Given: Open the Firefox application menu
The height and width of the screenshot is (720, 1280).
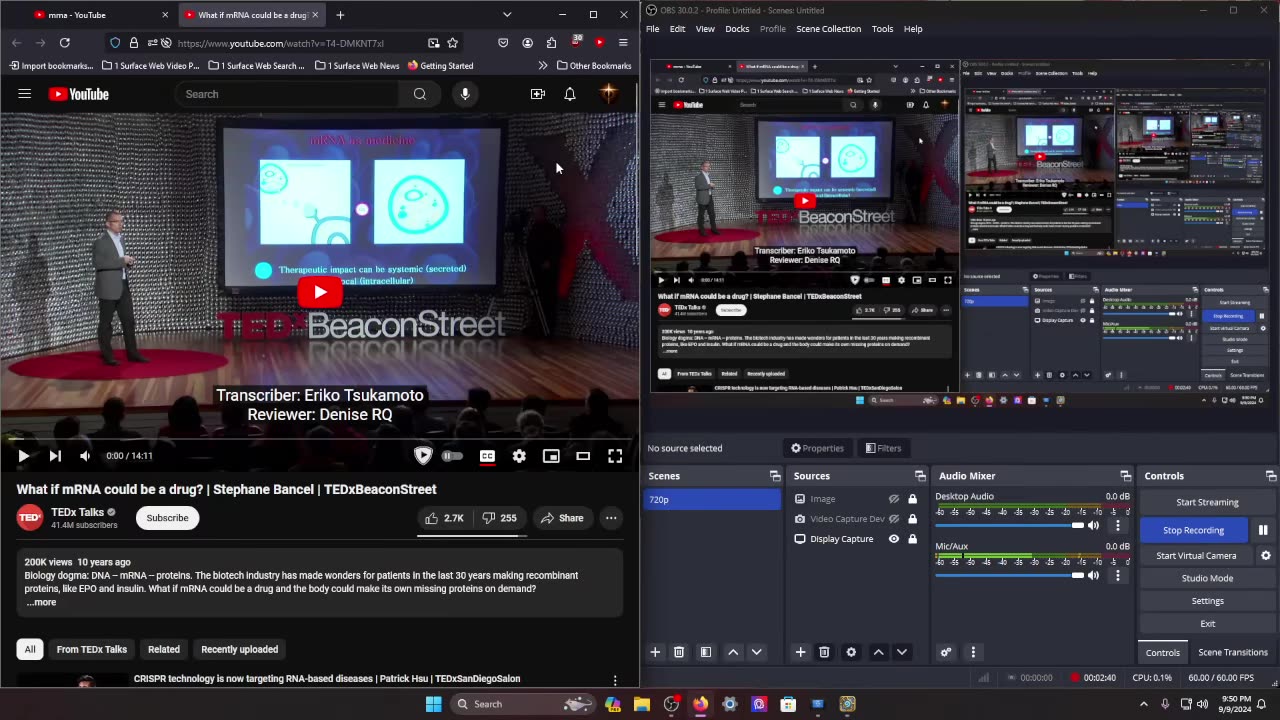Looking at the screenshot, I should pyautogui.click(x=623, y=43).
